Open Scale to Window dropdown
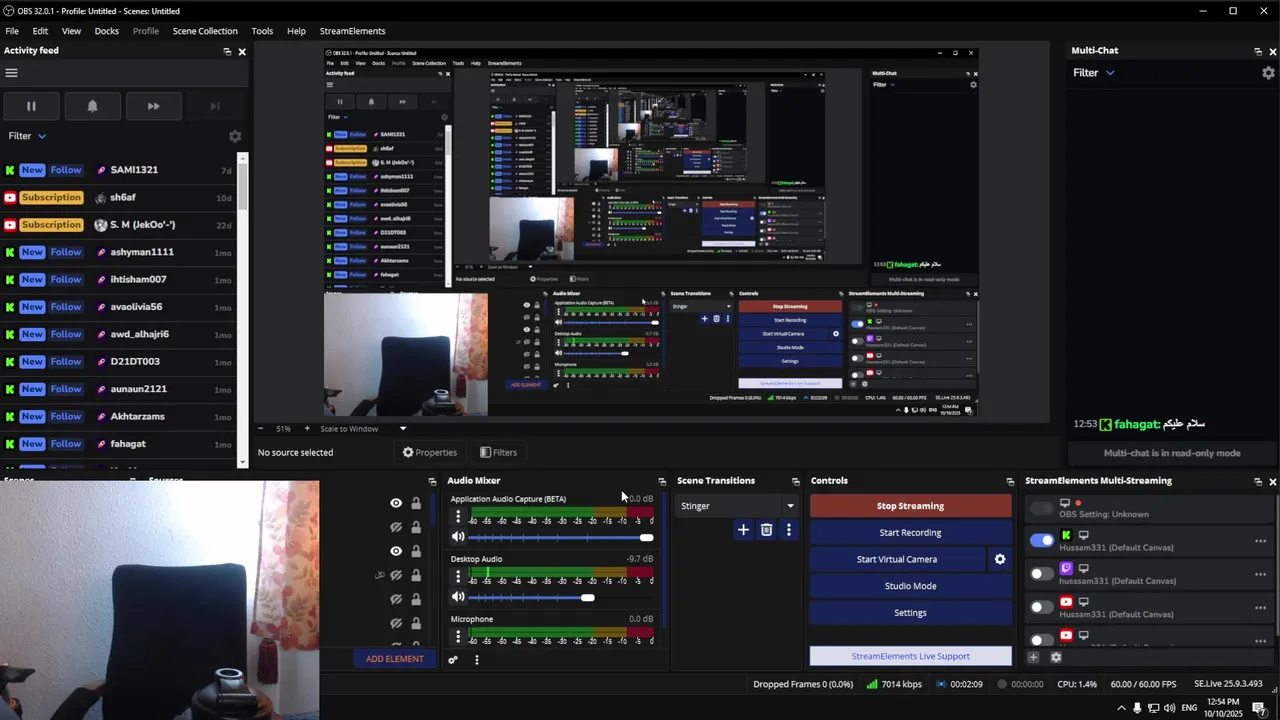 coord(362,429)
